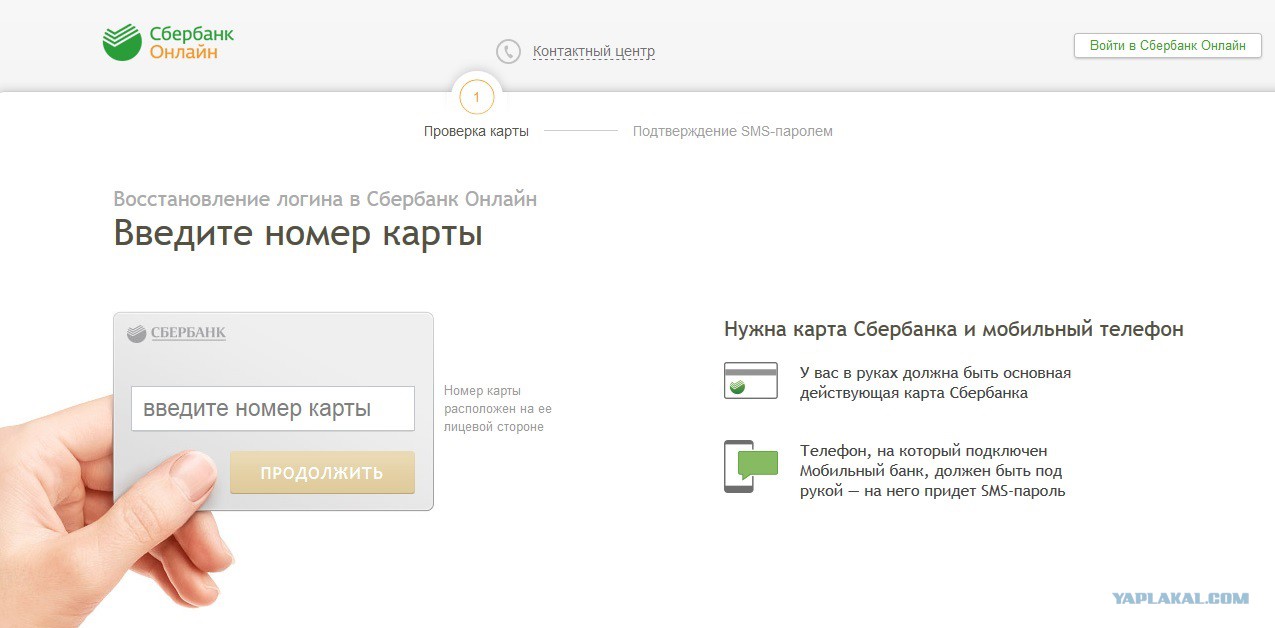
Task: Select the Проверка карты step
Action: coord(476,131)
